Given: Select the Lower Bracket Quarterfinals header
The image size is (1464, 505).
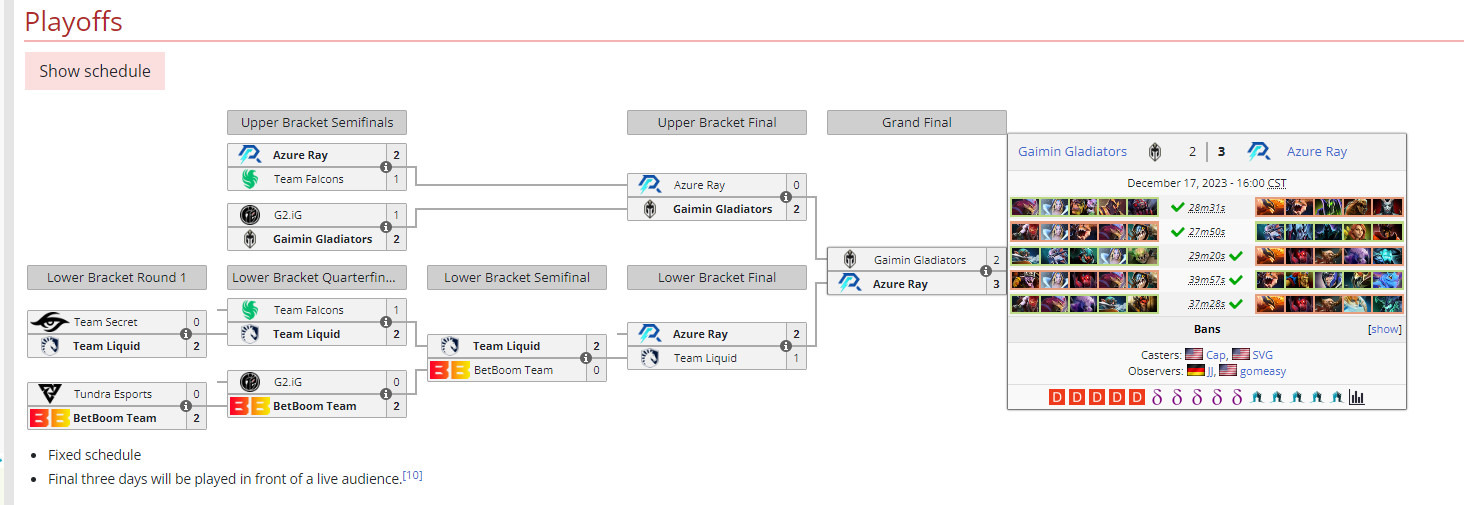Looking at the screenshot, I should pyautogui.click(x=316, y=278).
